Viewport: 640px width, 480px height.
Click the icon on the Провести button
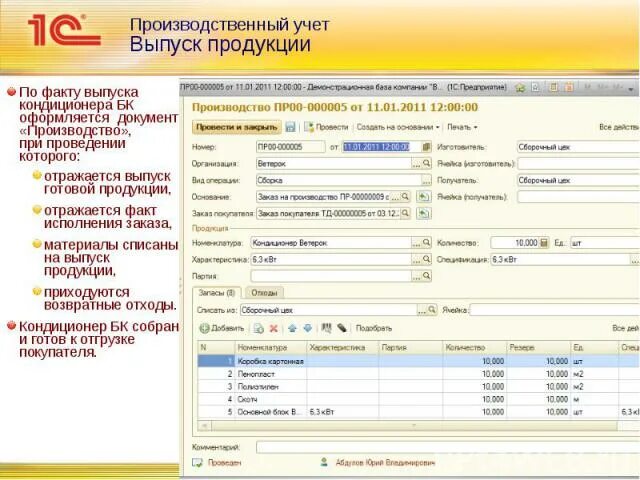point(309,127)
